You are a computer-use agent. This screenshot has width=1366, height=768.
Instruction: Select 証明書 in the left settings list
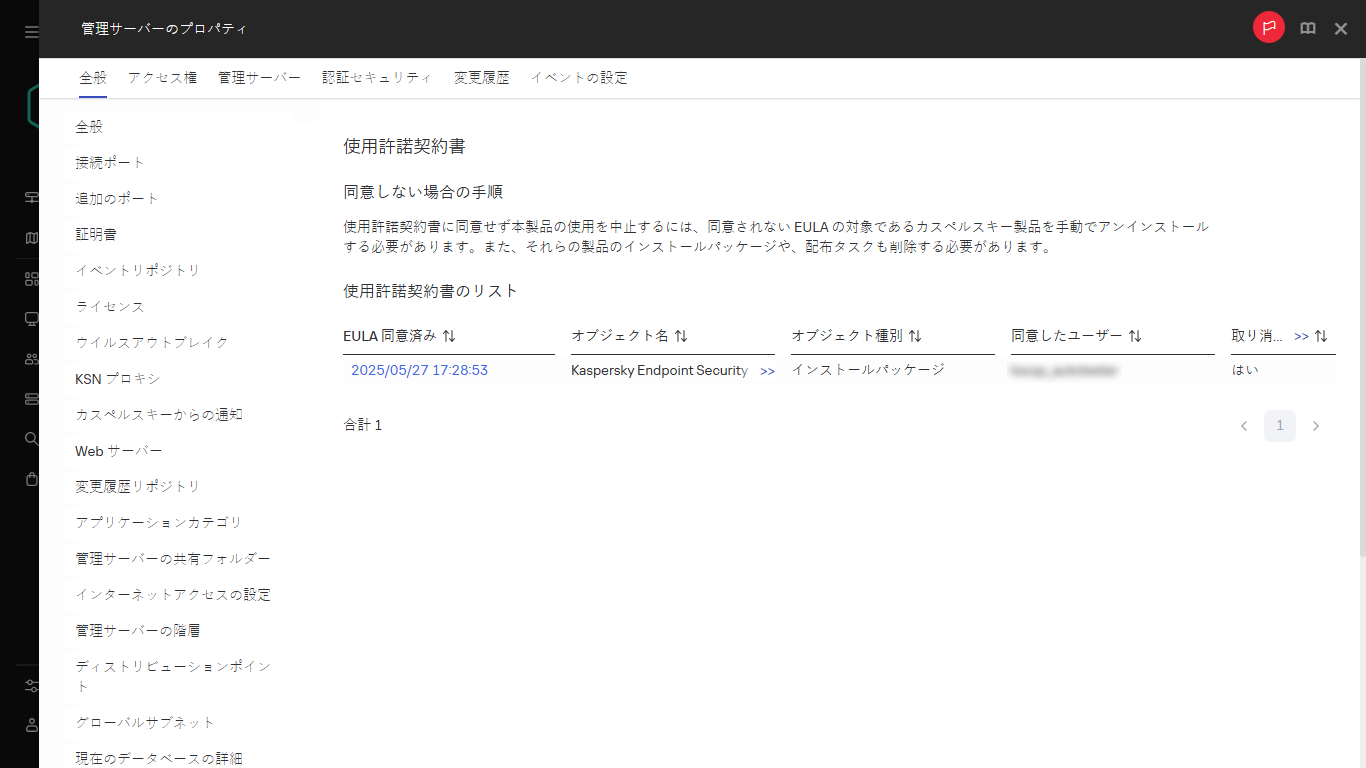[95, 233]
